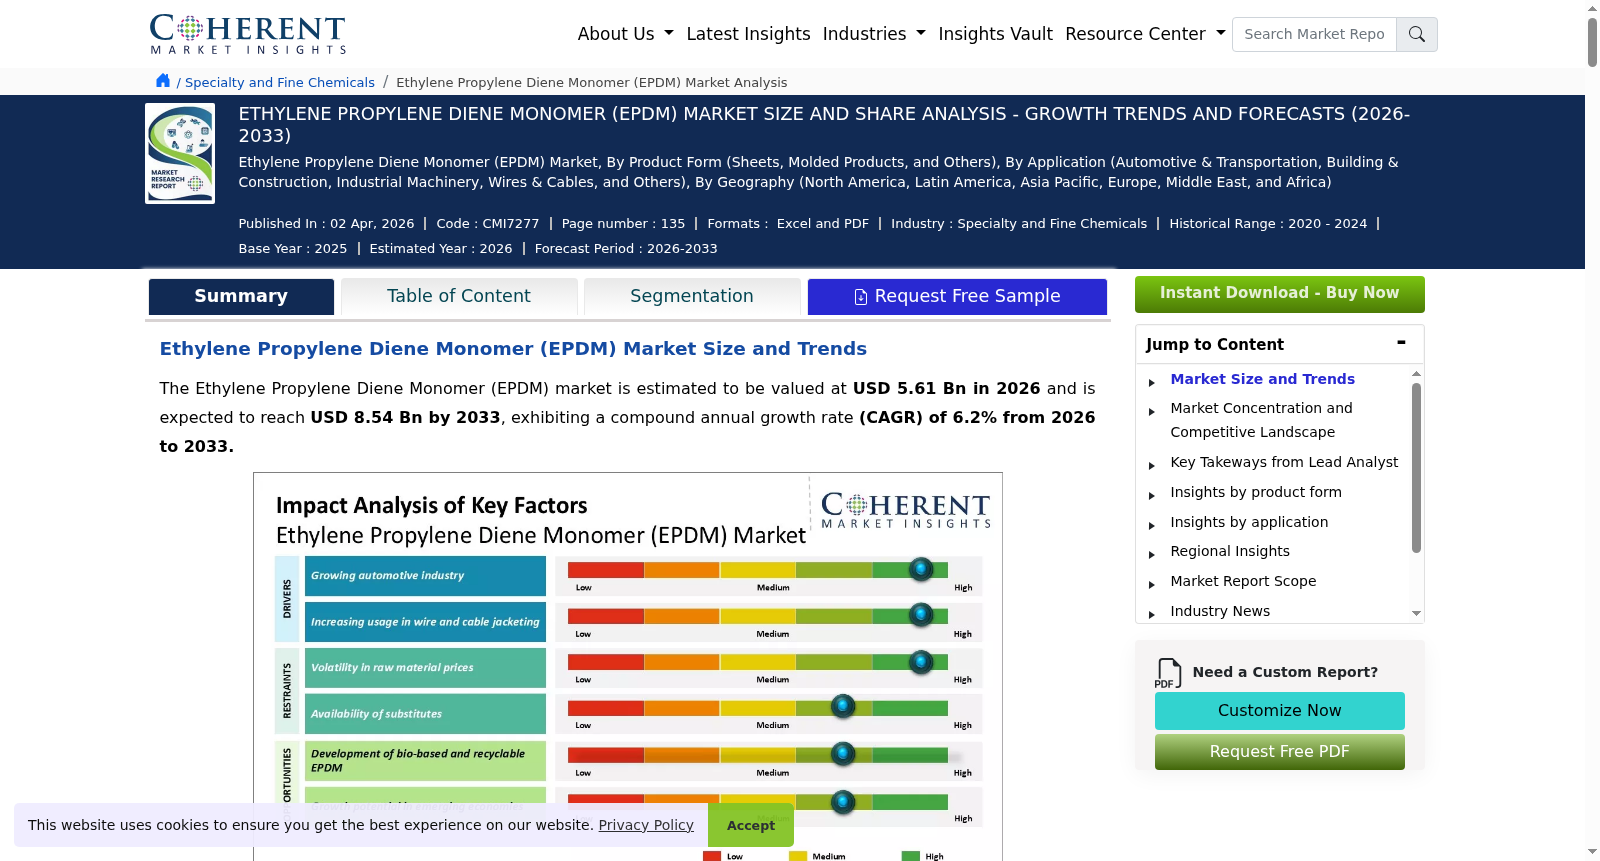
Task: Click the page vertical scrollbar thumb
Action: pyautogui.click(x=1592, y=42)
